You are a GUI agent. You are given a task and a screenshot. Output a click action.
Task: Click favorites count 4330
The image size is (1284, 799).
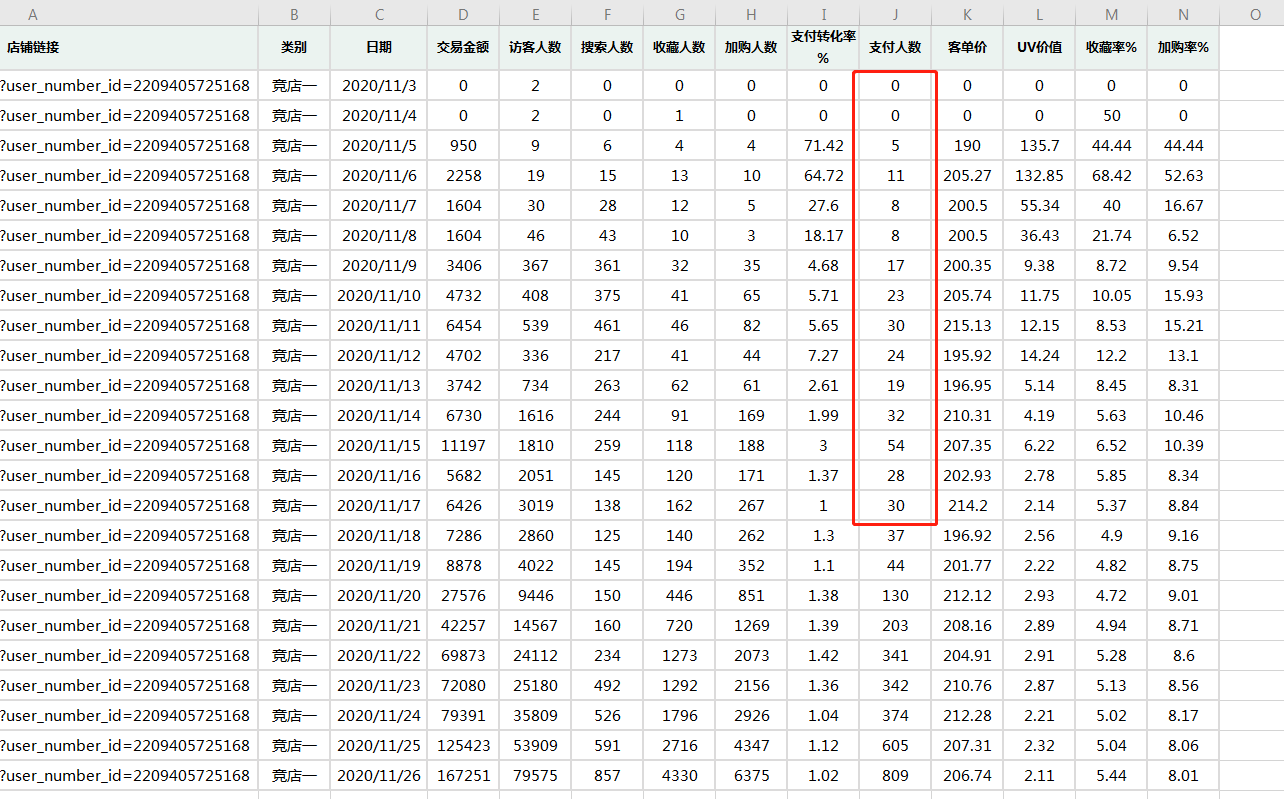pyautogui.click(x=679, y=776)
